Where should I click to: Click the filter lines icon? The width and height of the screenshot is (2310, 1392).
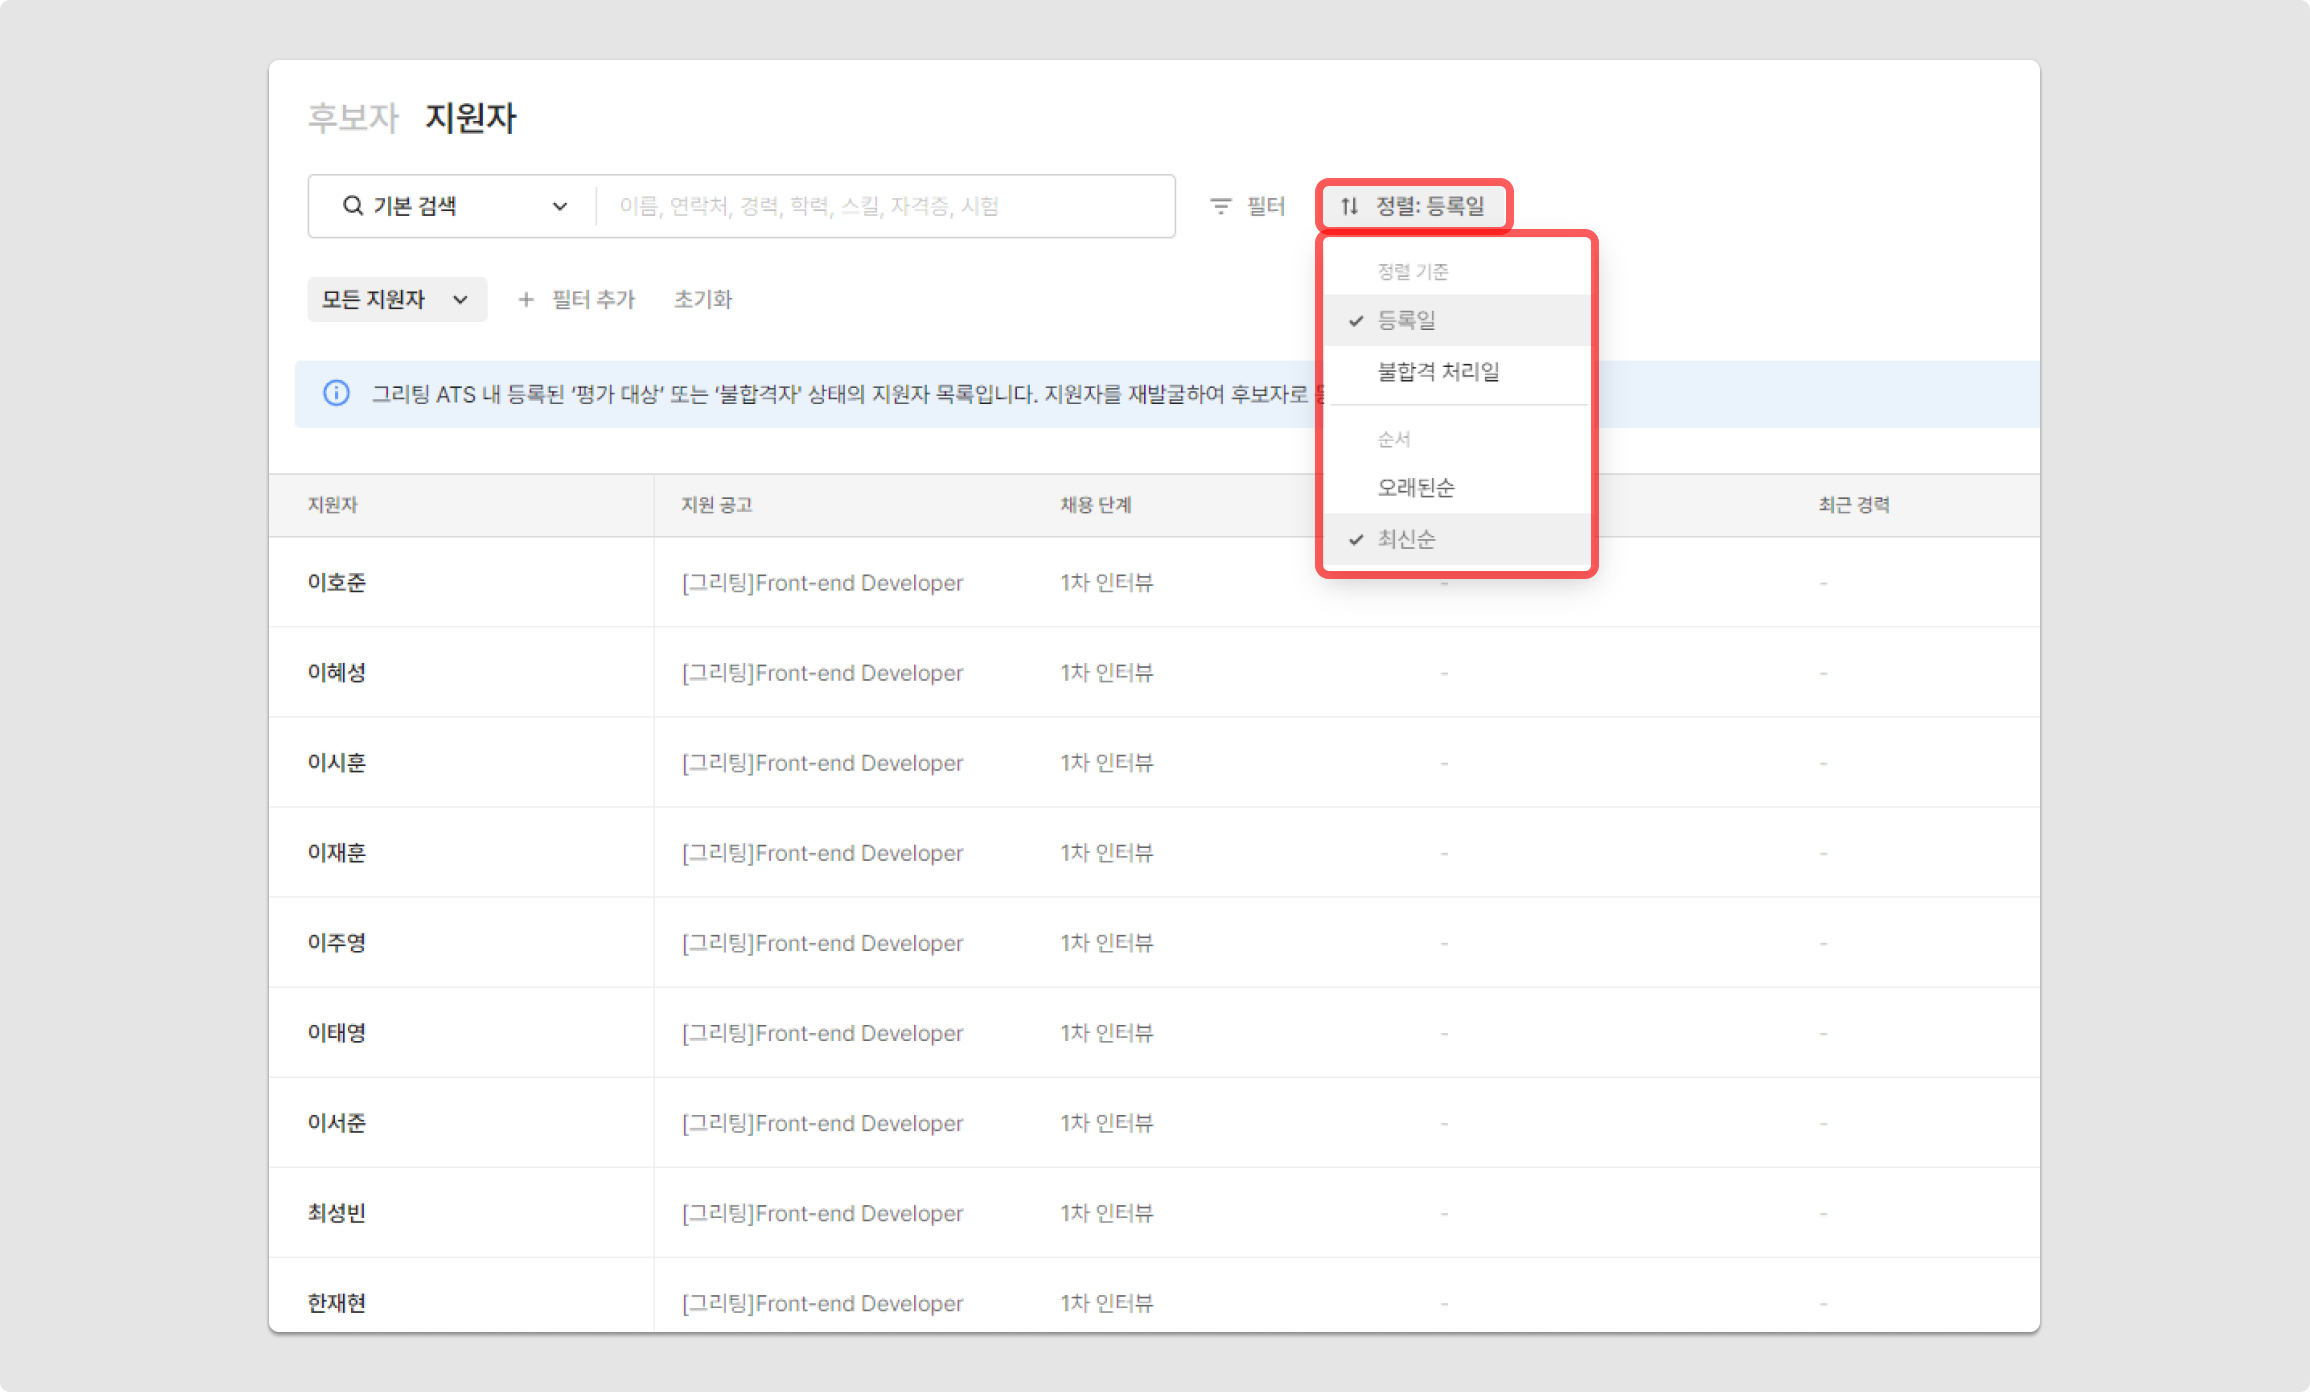(x=1220, y=206)
